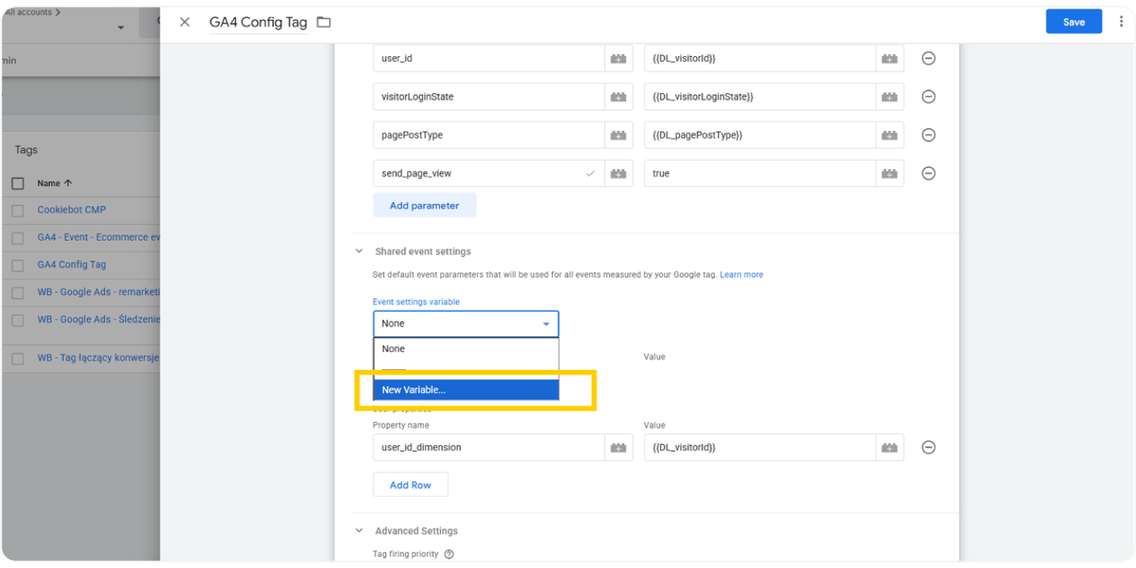Click variable picker icon beside user_id name field
The width and height of the screenshot is (1136, 568).
[x=619, y=59]
